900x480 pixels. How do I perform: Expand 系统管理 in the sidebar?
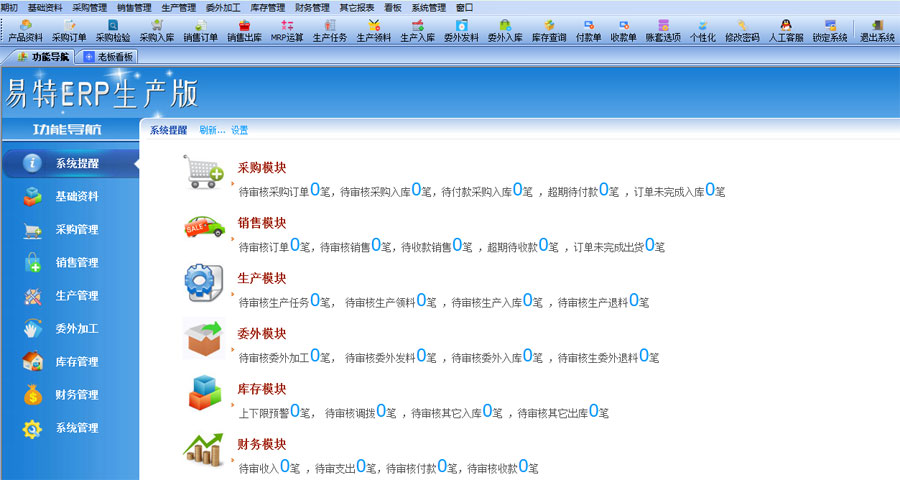pos(76,428)
